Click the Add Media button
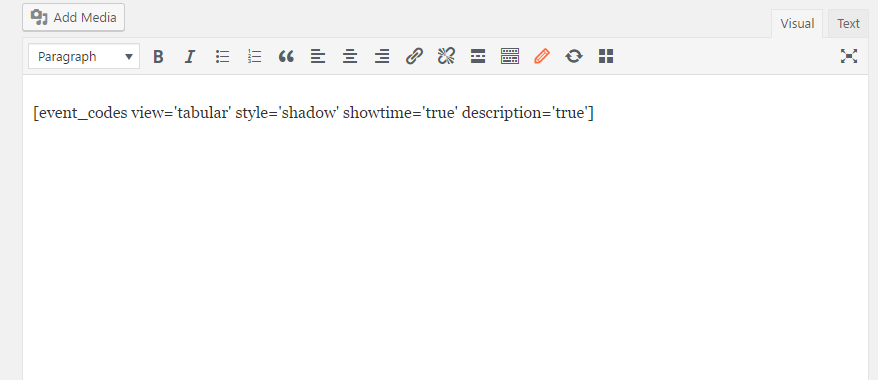878x380 pixels. [x=73, y=17]
